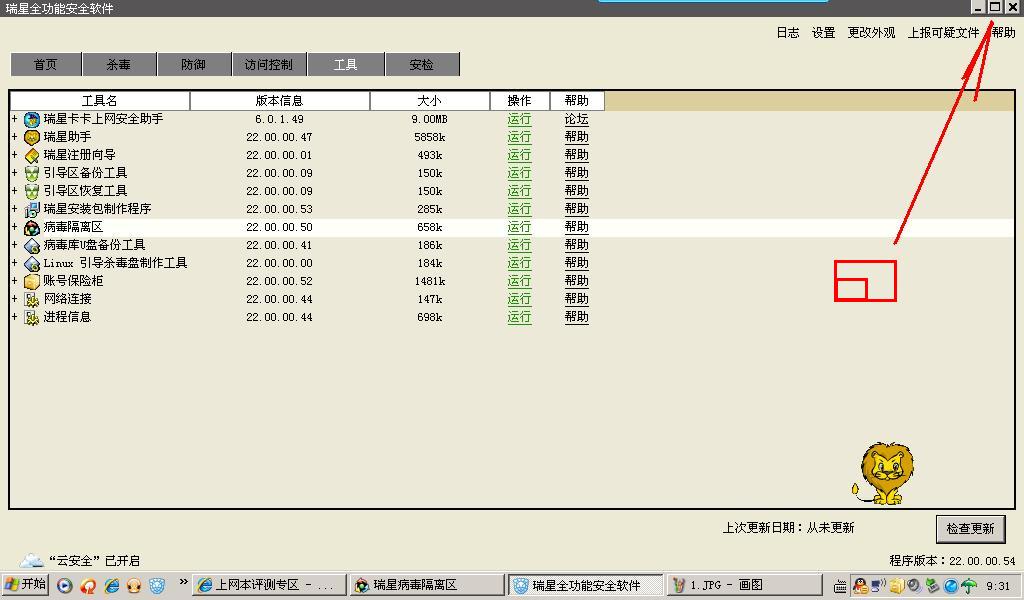
Task: Click the 病毒库U盘备份工具 icon
Action: point(31,245)
